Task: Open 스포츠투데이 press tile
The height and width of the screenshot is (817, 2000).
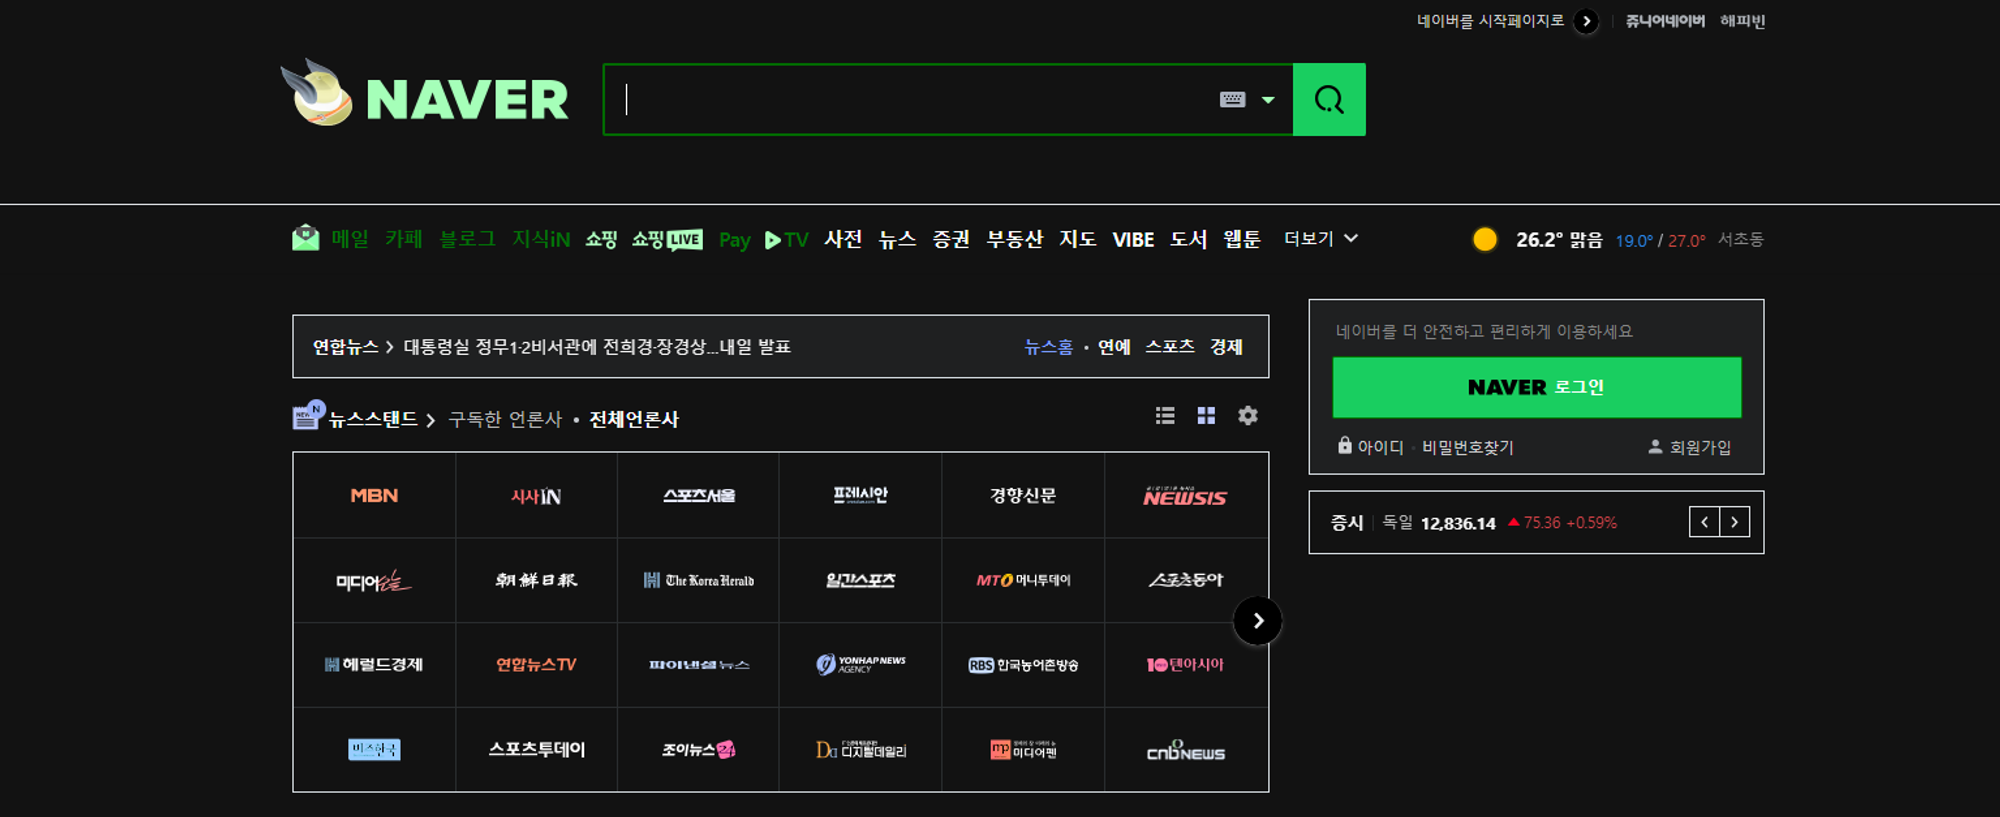Action: pos(536,749)
